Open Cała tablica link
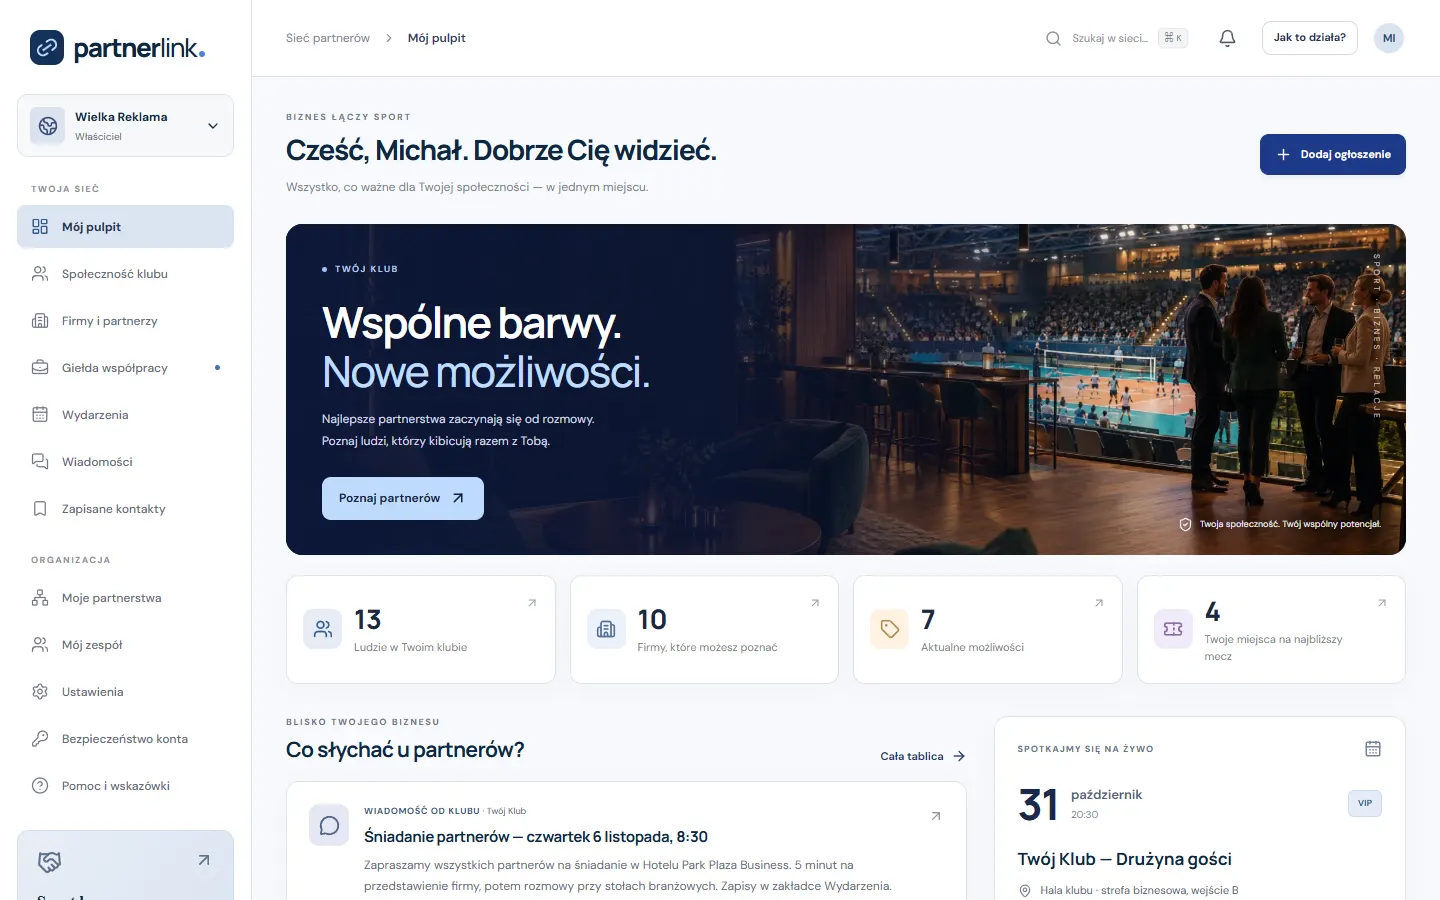Image resolution: width=1440 pixels, height=900 pixels. pyautogui.click(x=922, y=756)
